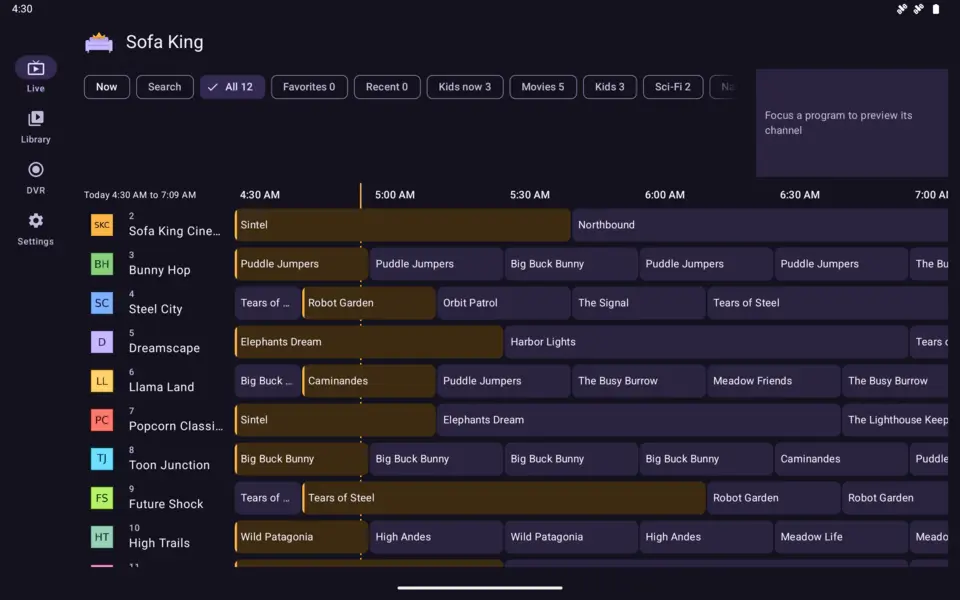Select the FS Future Shock channel badge
Viewport: 960px width, 600px height.
tap(102, 498)
